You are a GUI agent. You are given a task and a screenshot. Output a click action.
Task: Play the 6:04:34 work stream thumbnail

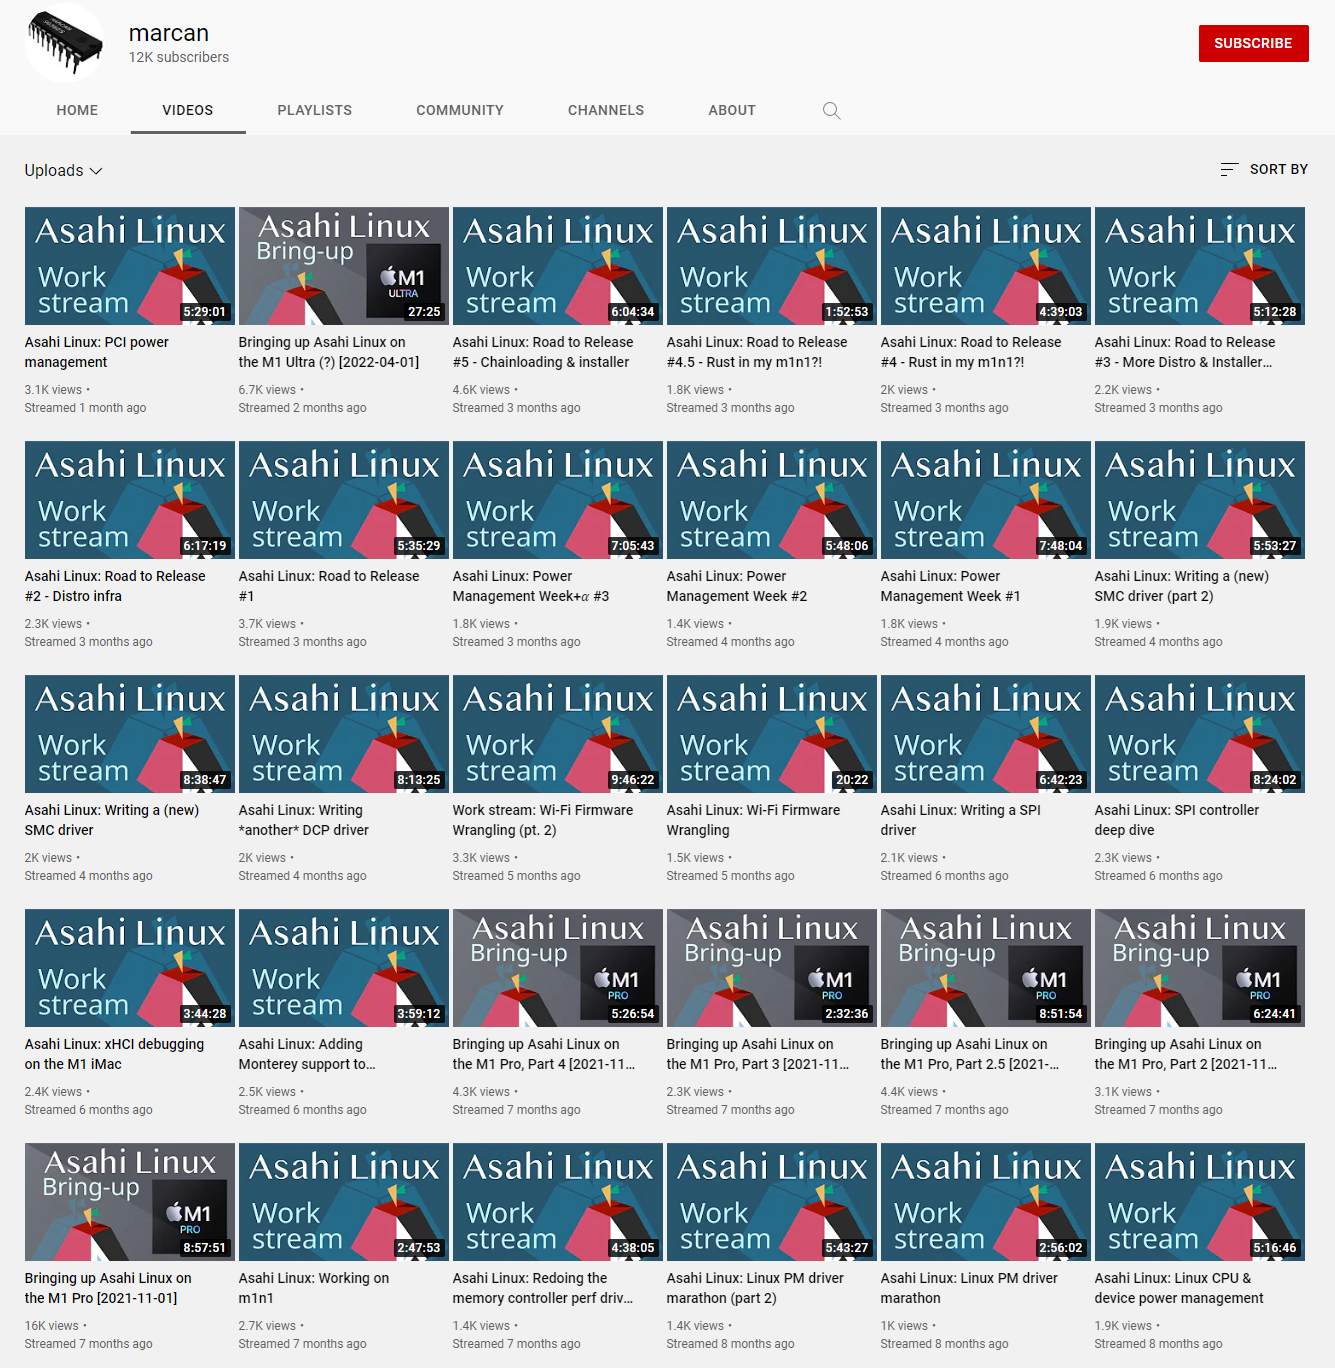coord(558,266)
